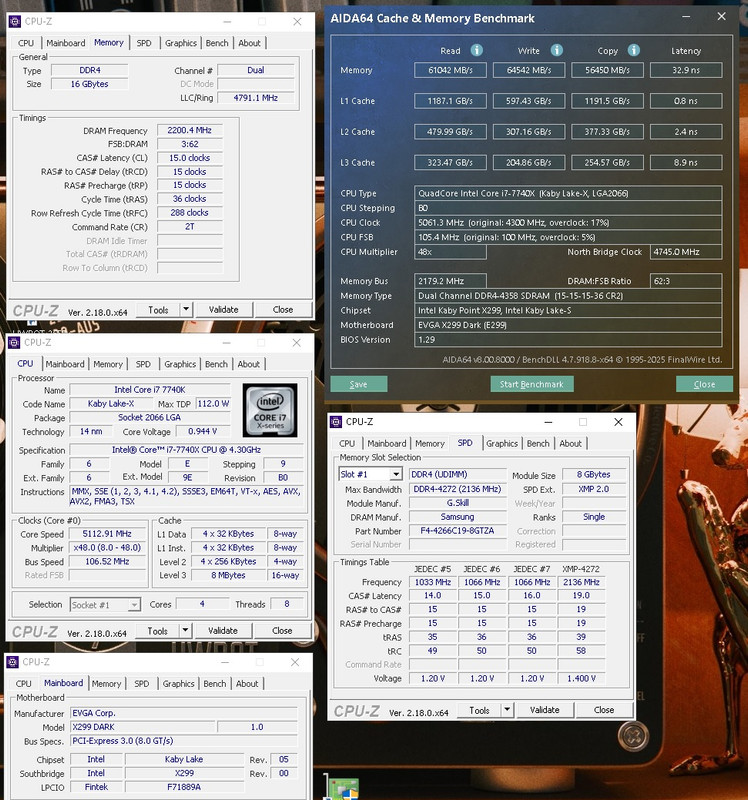Click the Write info icon in AIDA64
Image resolution: width=748 pixels, height=800 pixels.
[x=557, y=50]
